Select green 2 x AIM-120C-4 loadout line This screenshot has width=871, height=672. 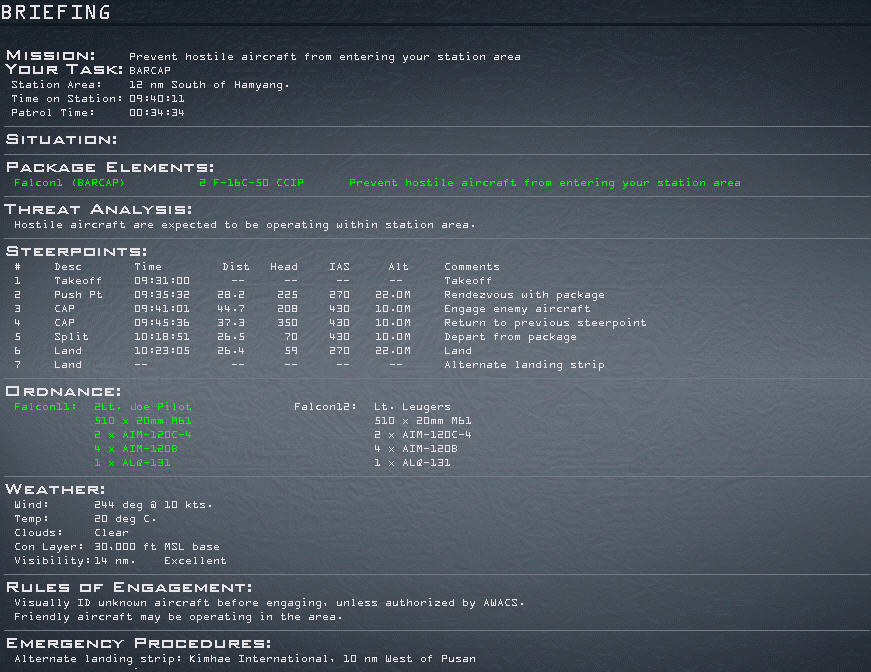[x=142, y=435]
